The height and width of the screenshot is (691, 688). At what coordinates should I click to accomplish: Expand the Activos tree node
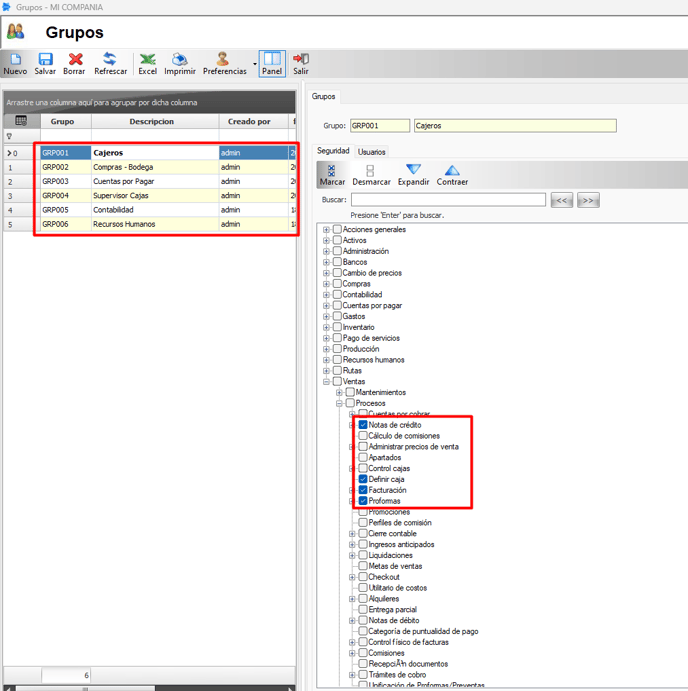pyautogui.click(x=326, y=241)
